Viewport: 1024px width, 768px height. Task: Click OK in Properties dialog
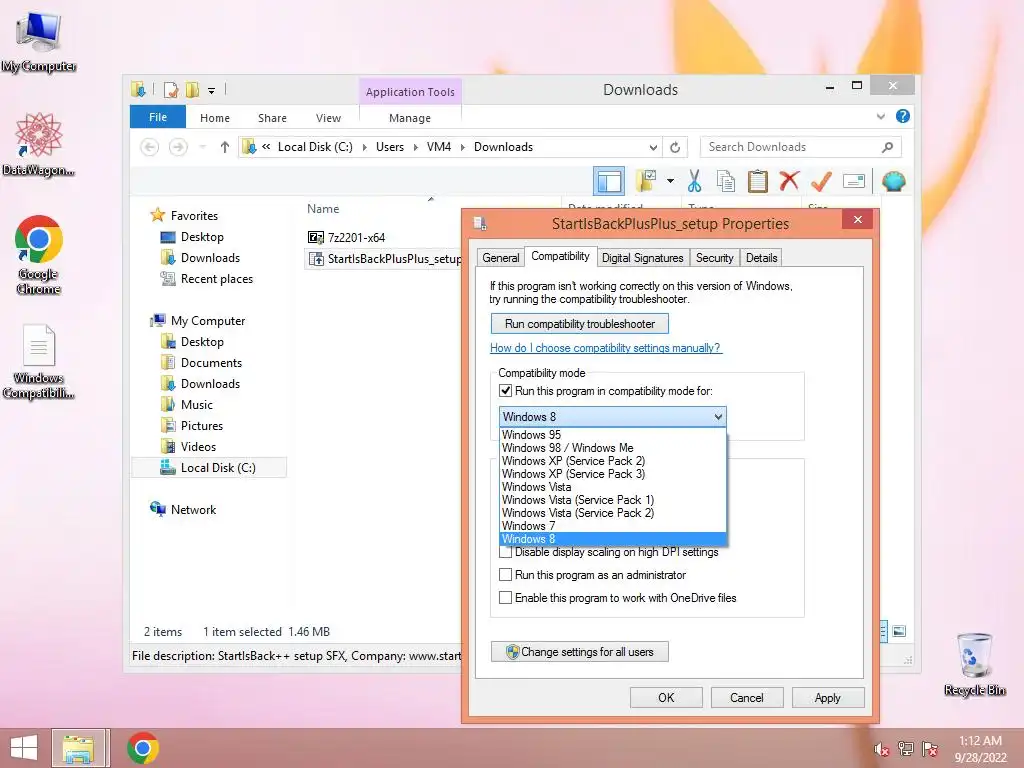(666, 697)
